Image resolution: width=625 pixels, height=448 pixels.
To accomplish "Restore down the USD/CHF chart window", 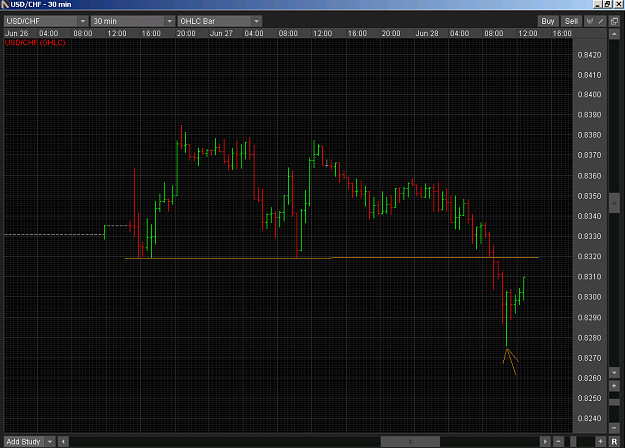I will (x=607, y=4).
